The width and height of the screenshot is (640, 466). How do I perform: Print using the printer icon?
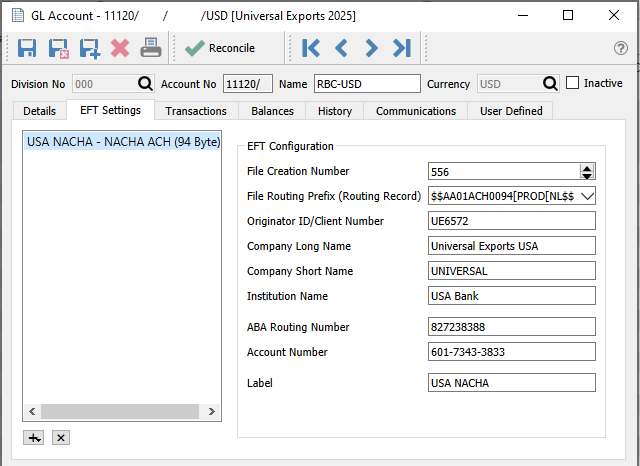point(151,48)
